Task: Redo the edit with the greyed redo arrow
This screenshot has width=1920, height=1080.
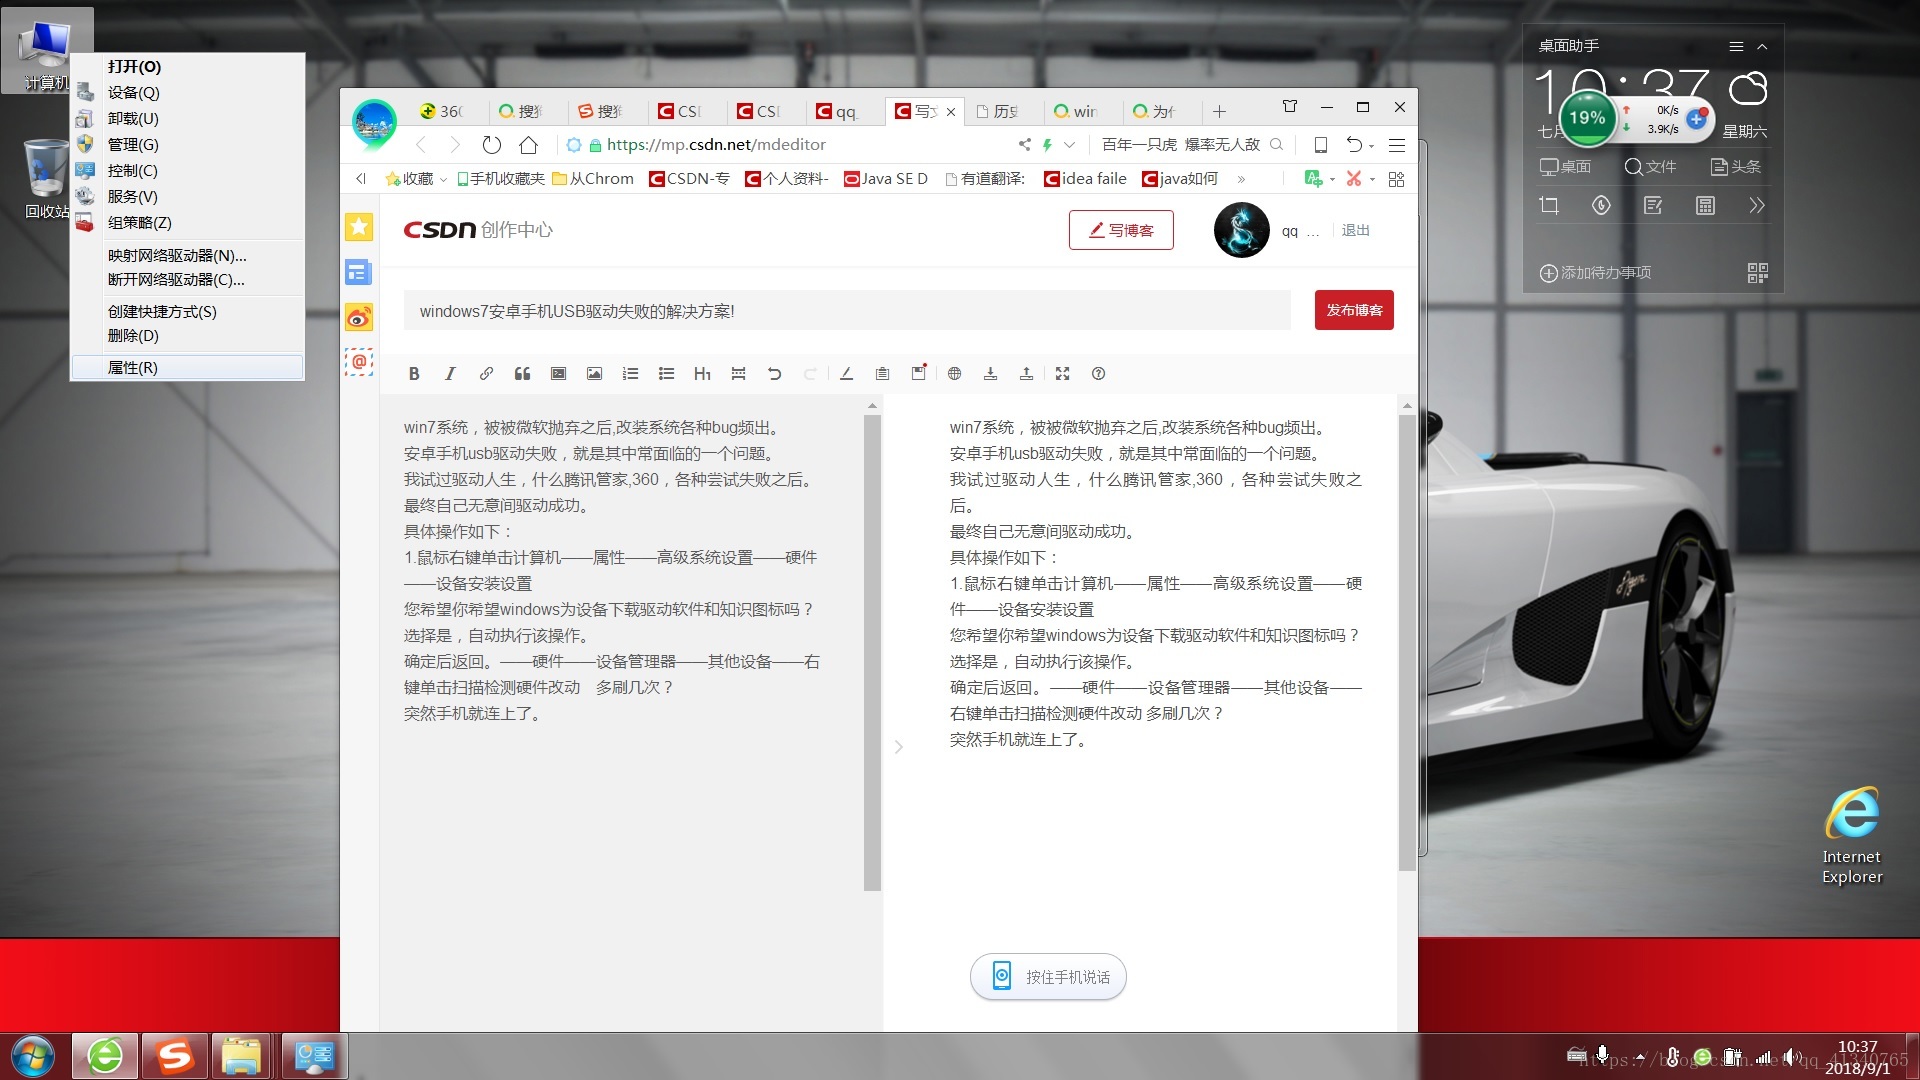Action: pos(810,374)
